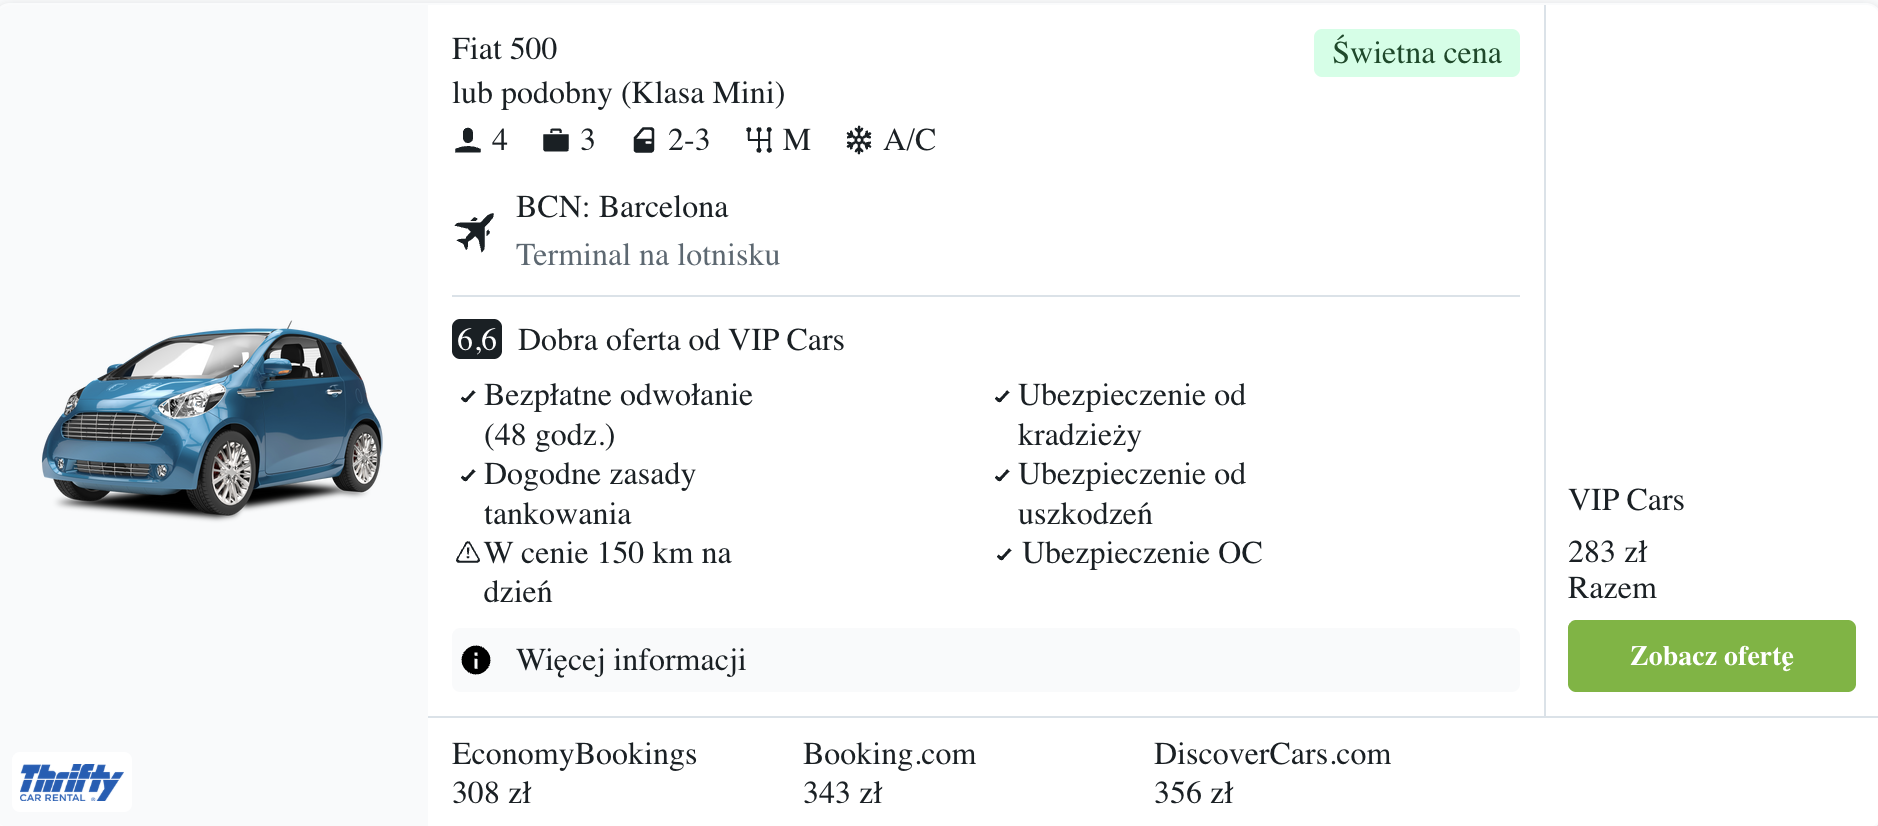Click the Fiat 500 car title
This screenshot has height=826, width=1878.
[504, 49]
